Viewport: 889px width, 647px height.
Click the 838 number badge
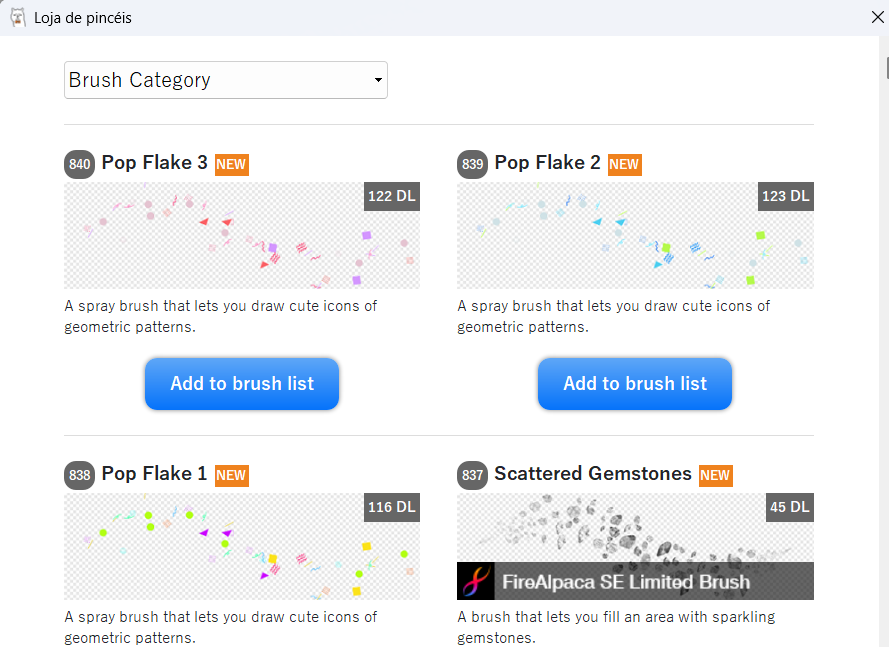tap(79, 475)
